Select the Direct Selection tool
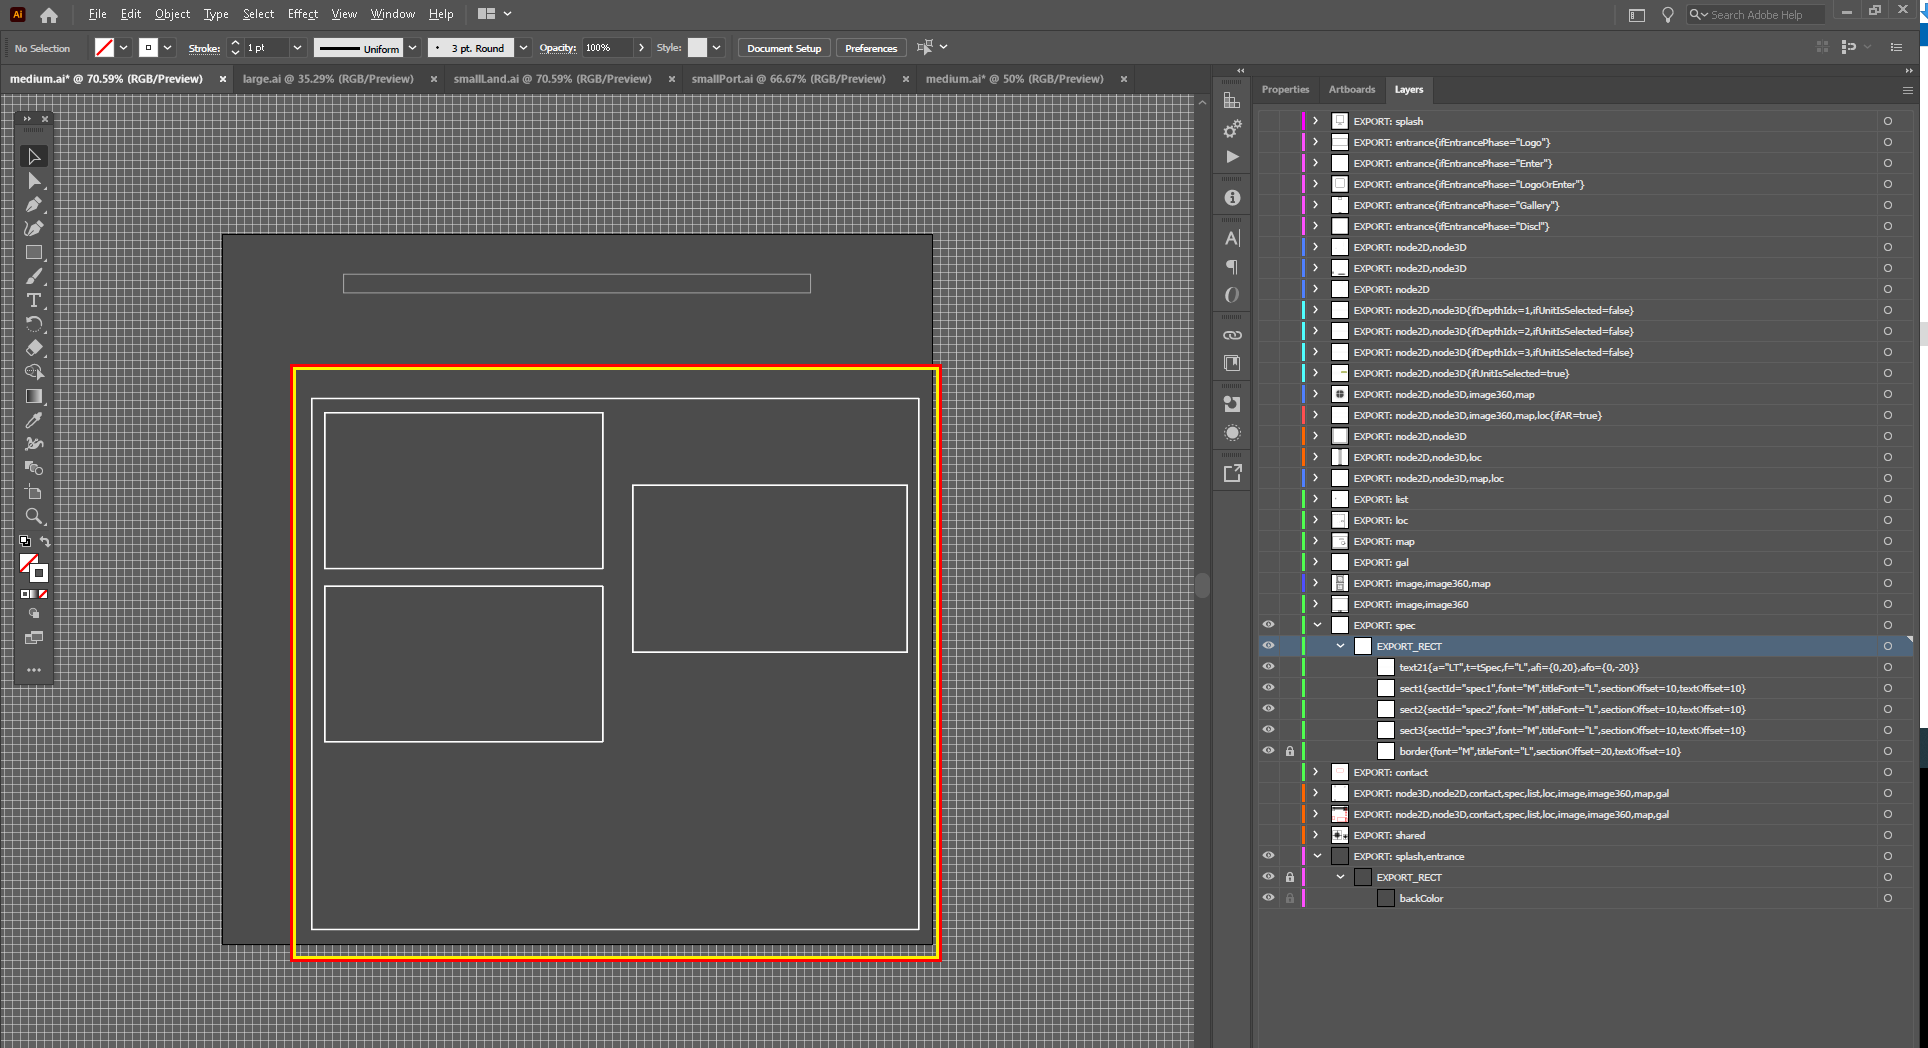 point(33,180)
